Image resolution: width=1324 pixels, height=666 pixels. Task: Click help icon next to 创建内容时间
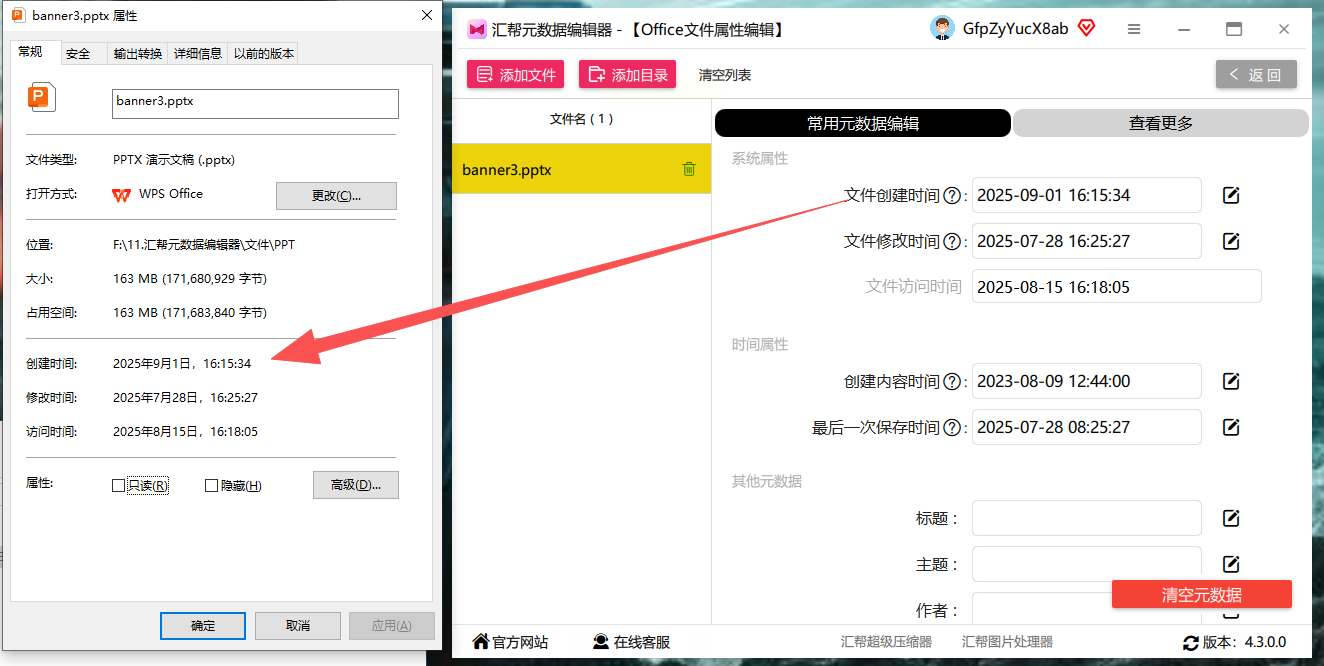point(952,382)
